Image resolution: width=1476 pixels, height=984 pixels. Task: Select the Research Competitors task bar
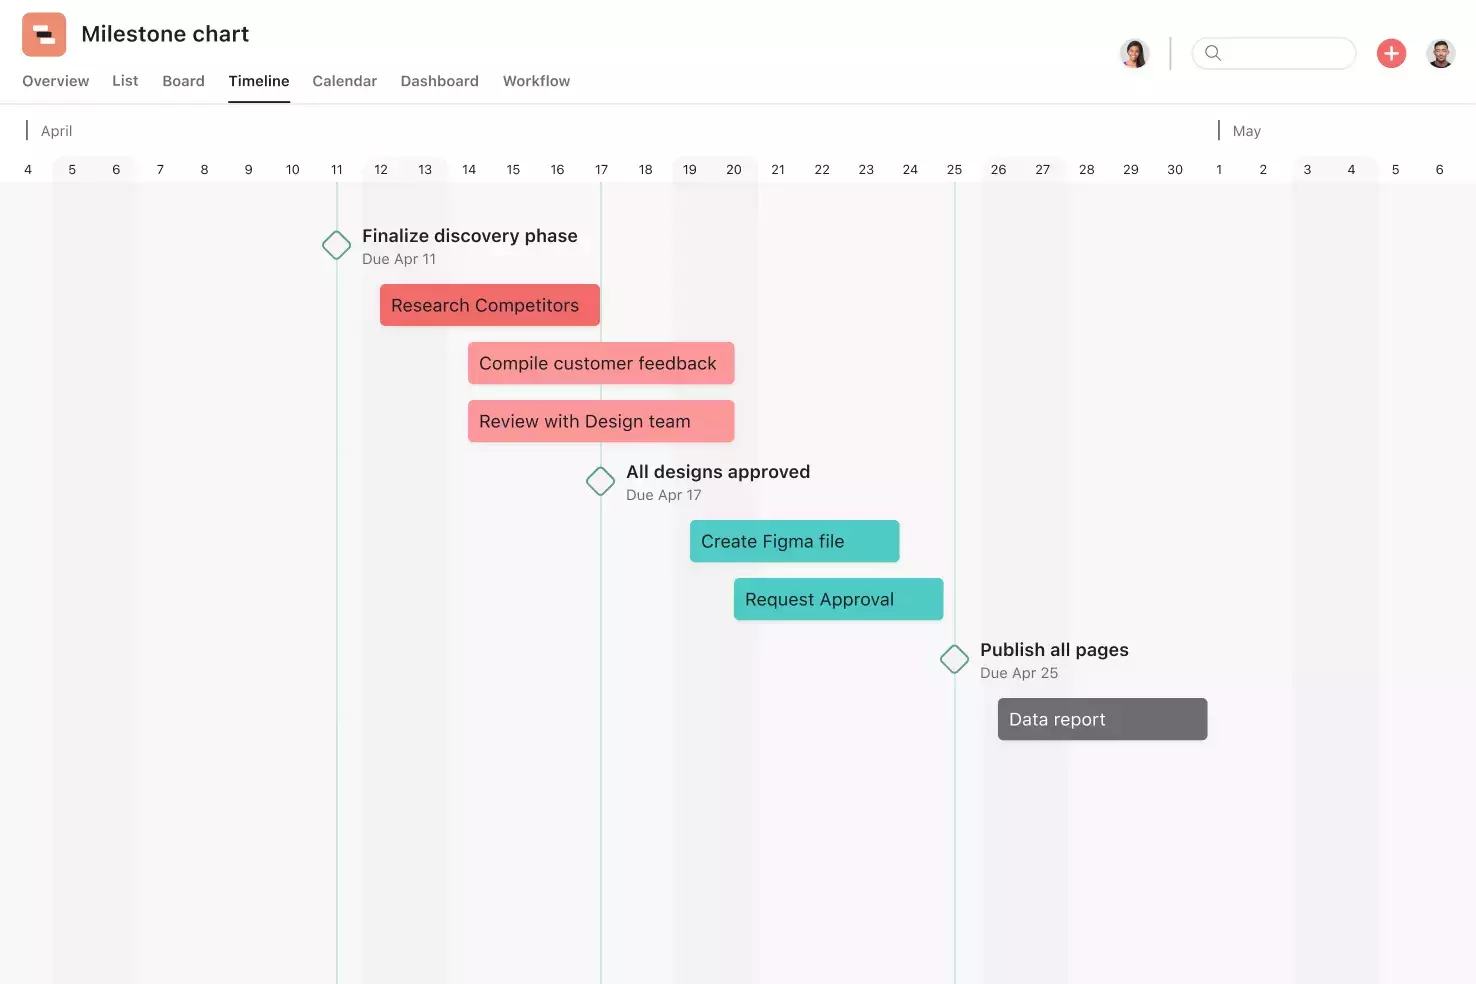click(x=489, y=305)
